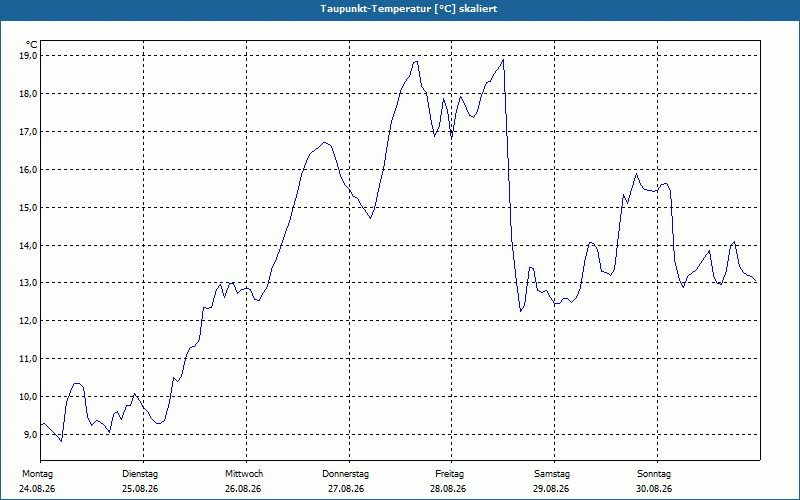
Task: Click the 'Mittwoch' day label
Action: tap(244, 474)
